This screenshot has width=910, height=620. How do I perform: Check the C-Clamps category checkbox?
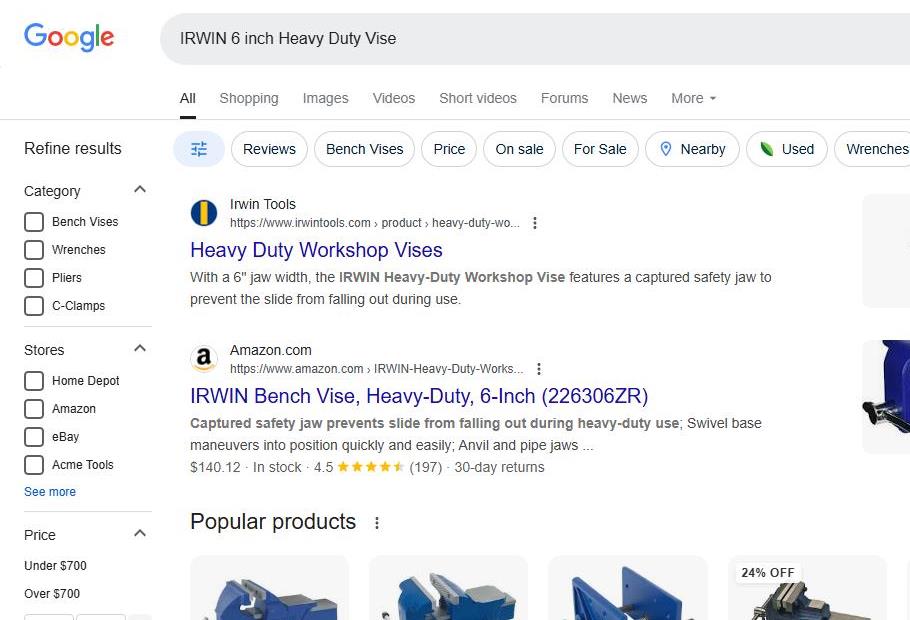(x=34, y=305)
